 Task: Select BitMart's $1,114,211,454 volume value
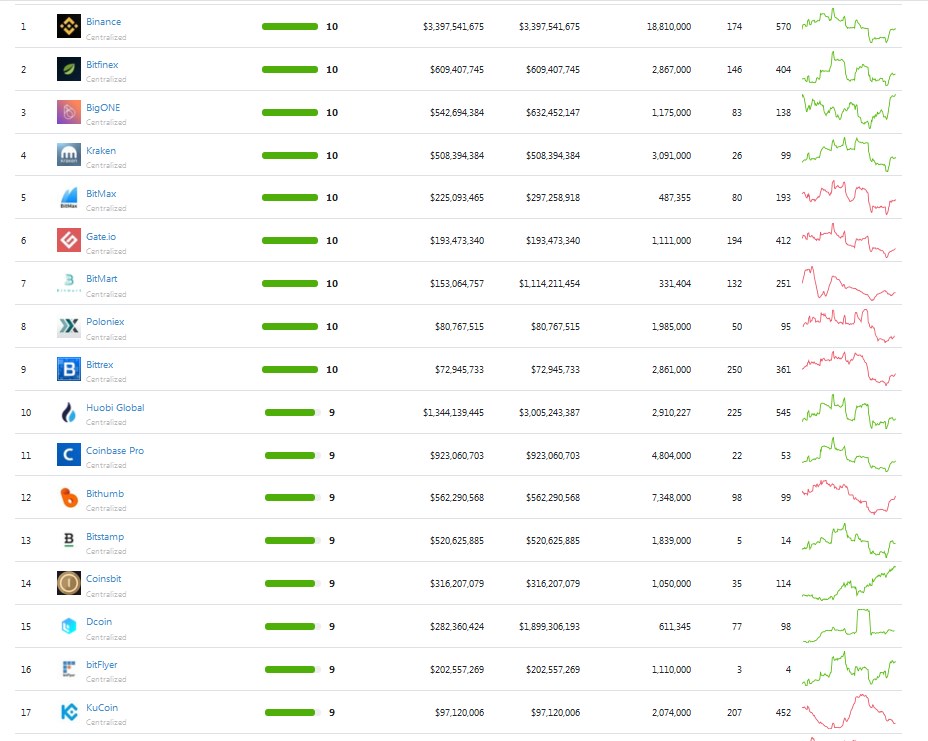[x=549, y=283]
